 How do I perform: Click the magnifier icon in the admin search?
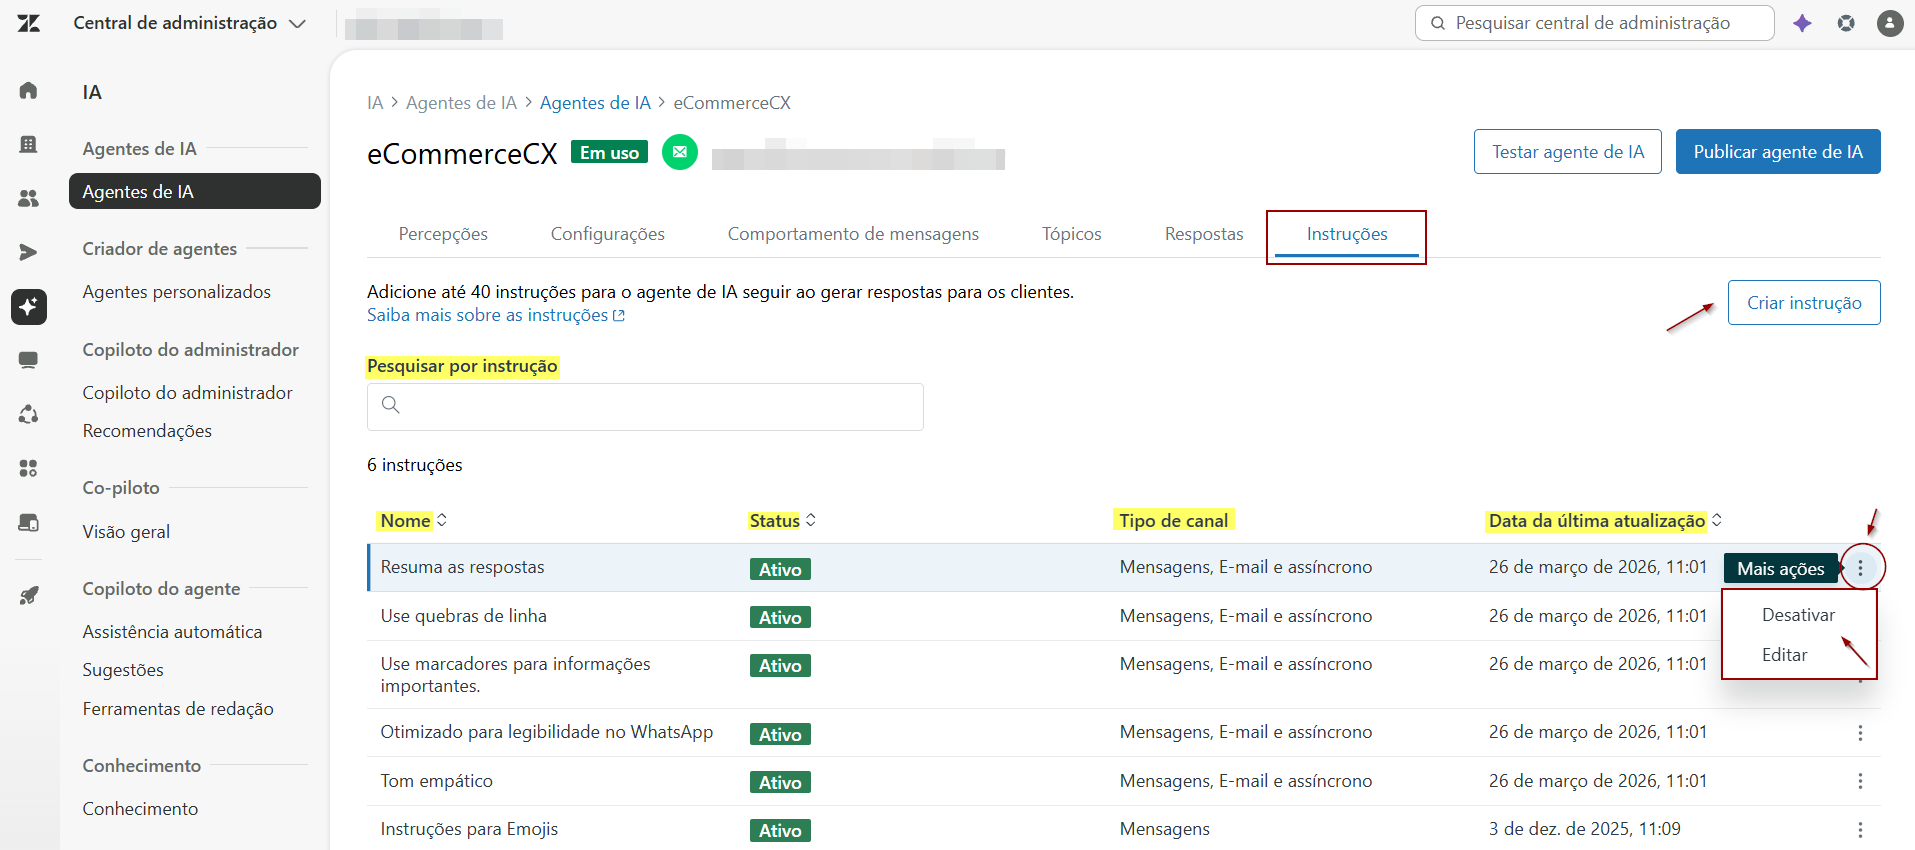1438,23
